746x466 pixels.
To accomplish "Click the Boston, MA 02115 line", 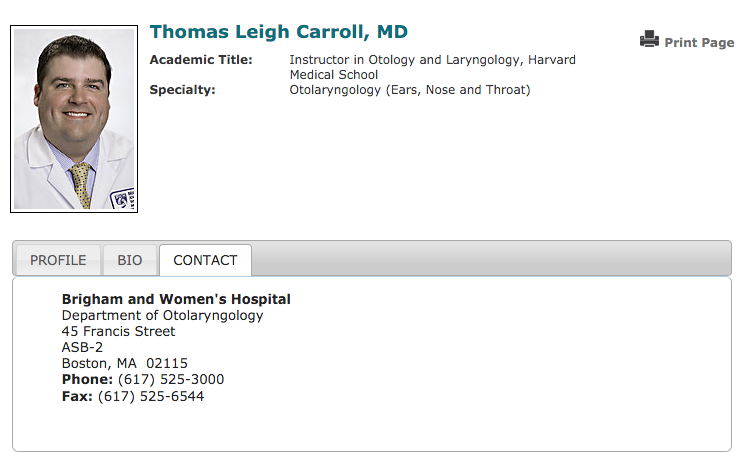I will (125, 363).
